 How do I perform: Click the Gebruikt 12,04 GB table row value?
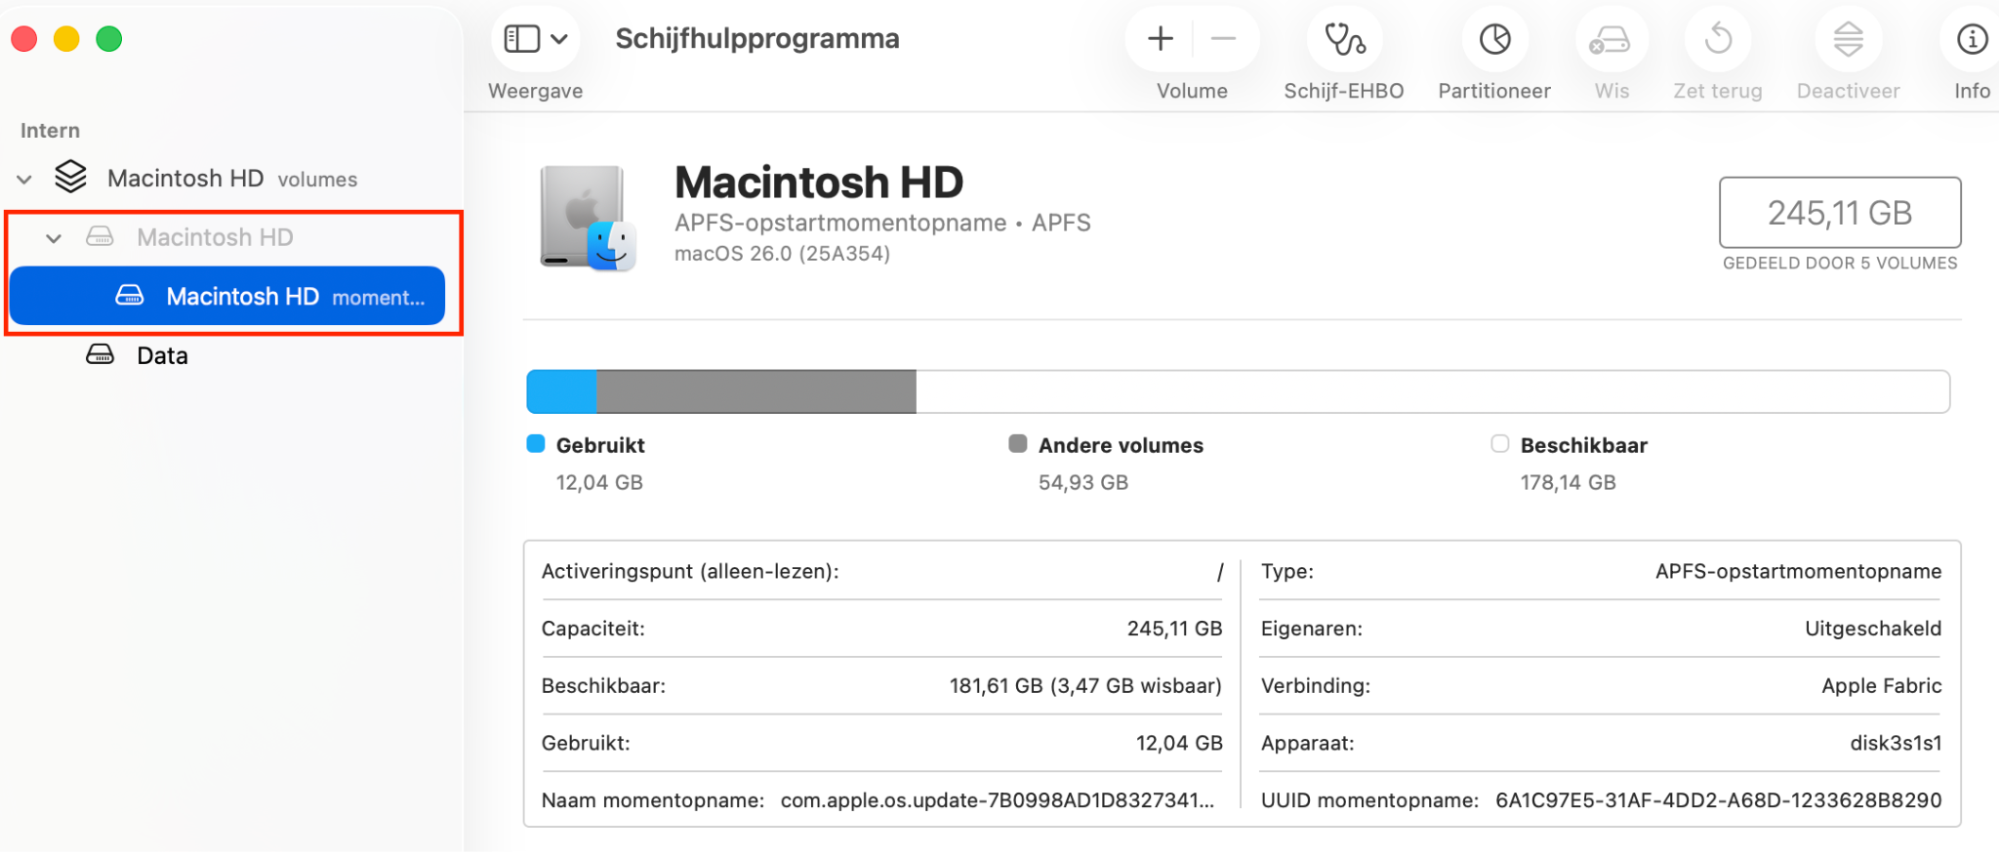1179,743
